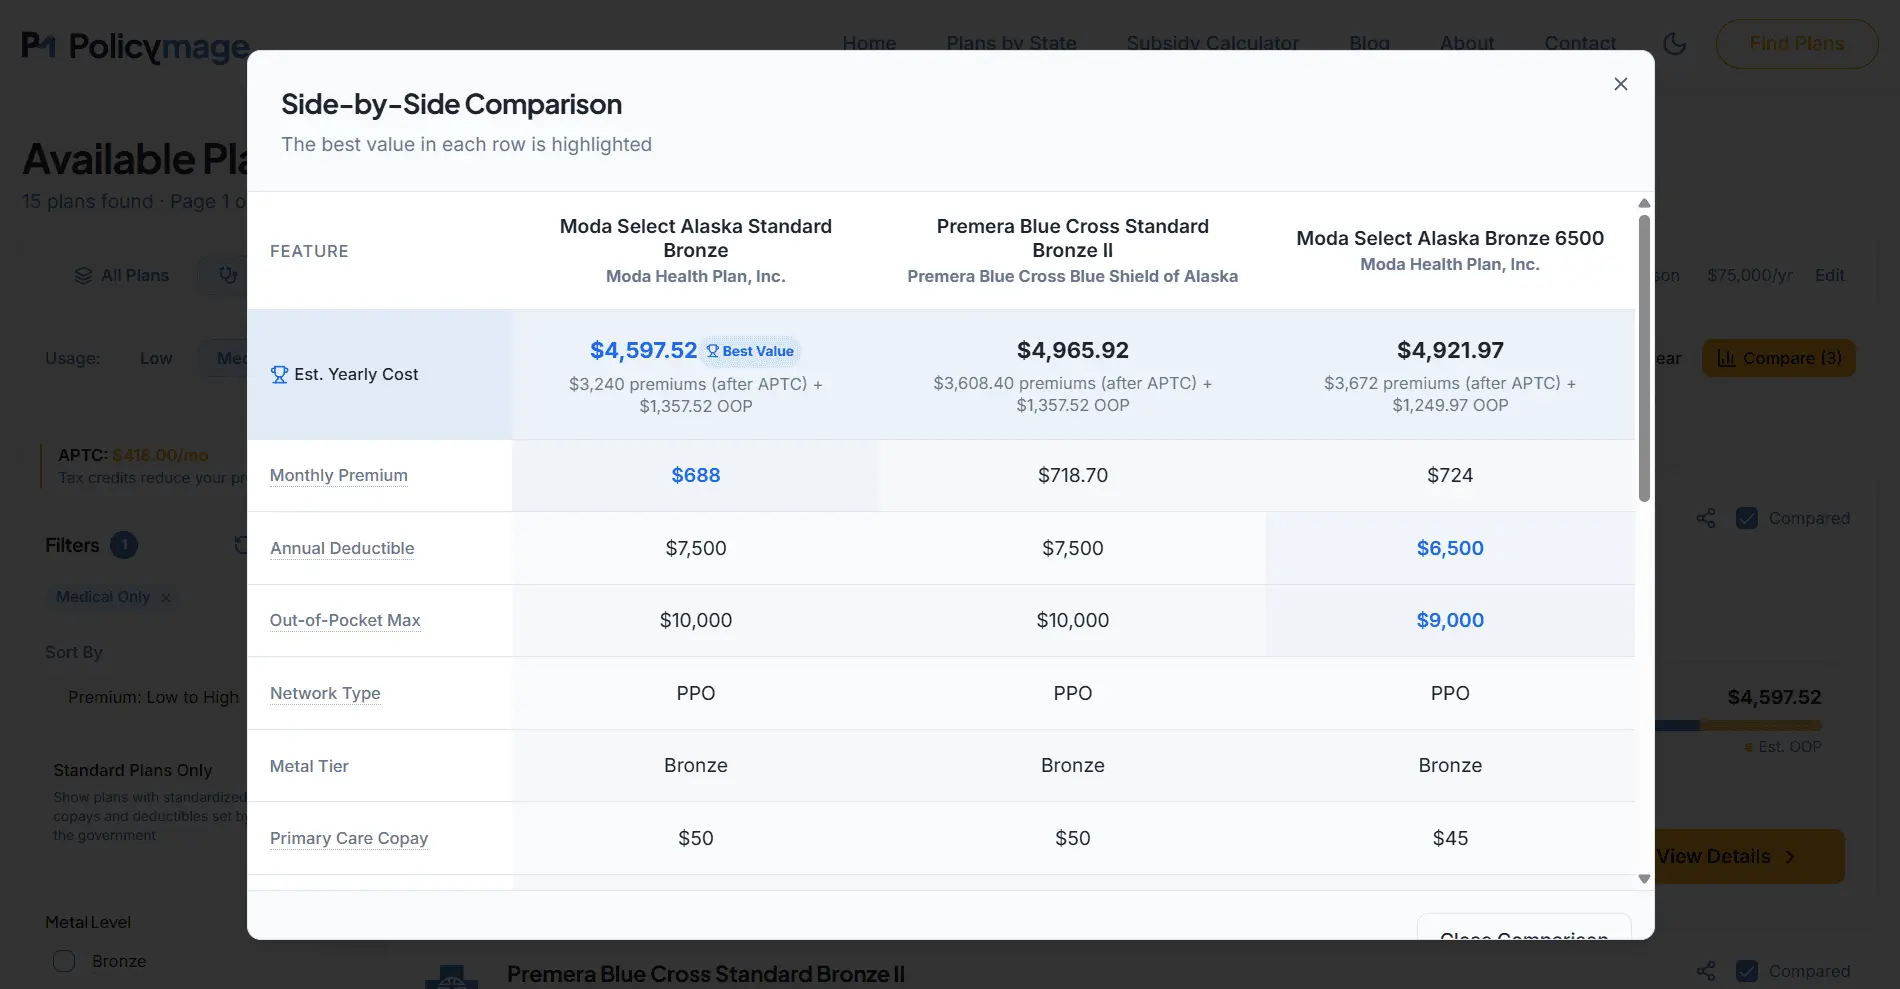Screen dimensions: 1900x989
Task: Click the Primary Care Copay feature label
Action: click(349, 838)
